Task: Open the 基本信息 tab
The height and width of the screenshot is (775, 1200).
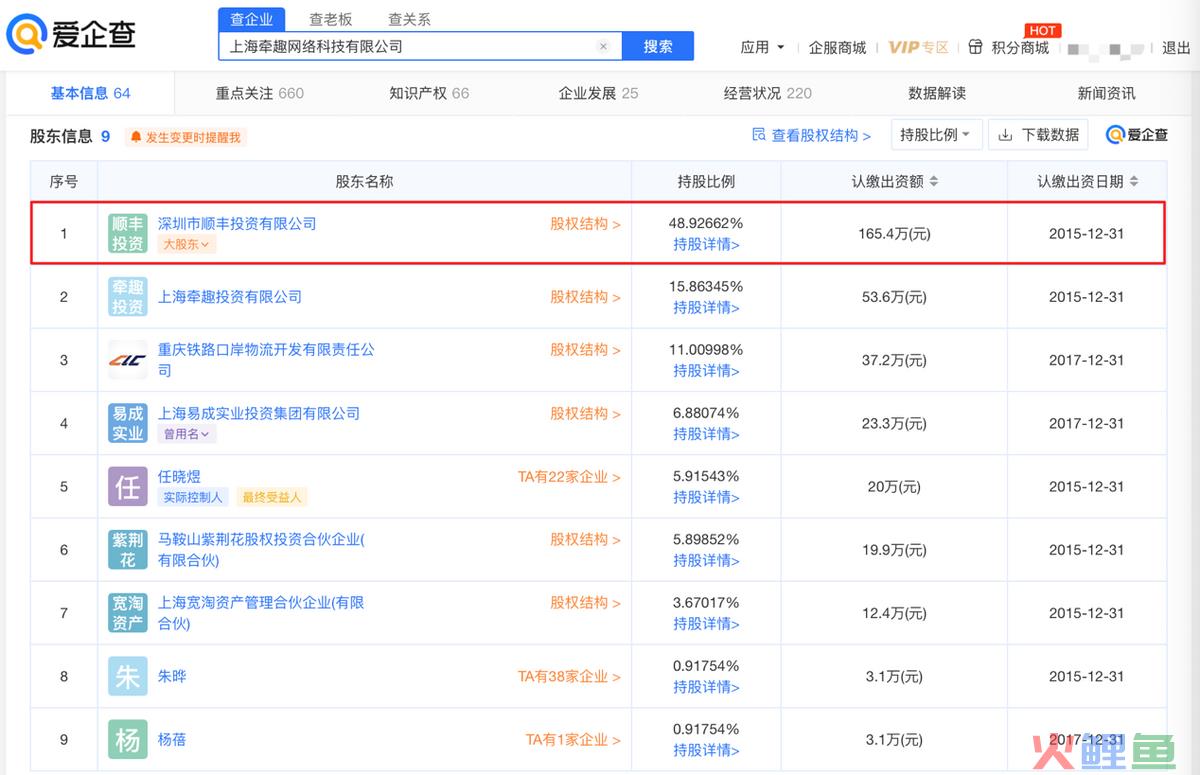Action: tap(91, 93)
